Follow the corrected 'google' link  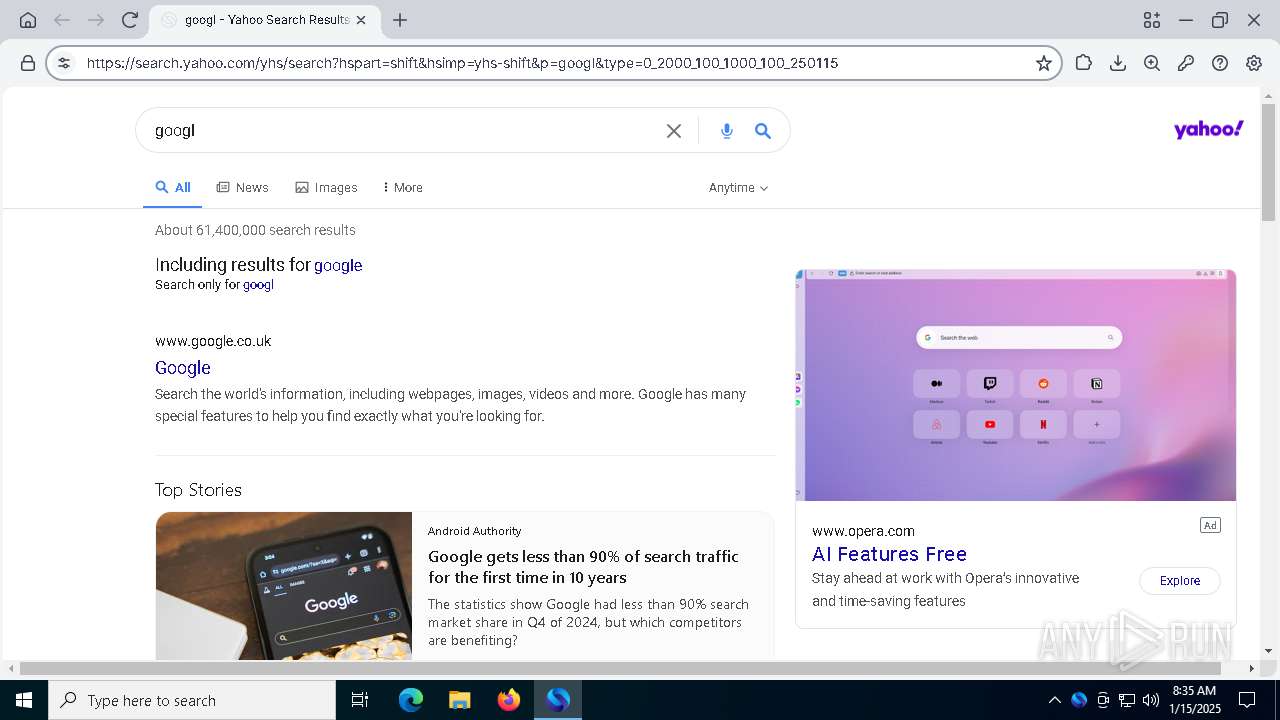click(x=338, y=265)
